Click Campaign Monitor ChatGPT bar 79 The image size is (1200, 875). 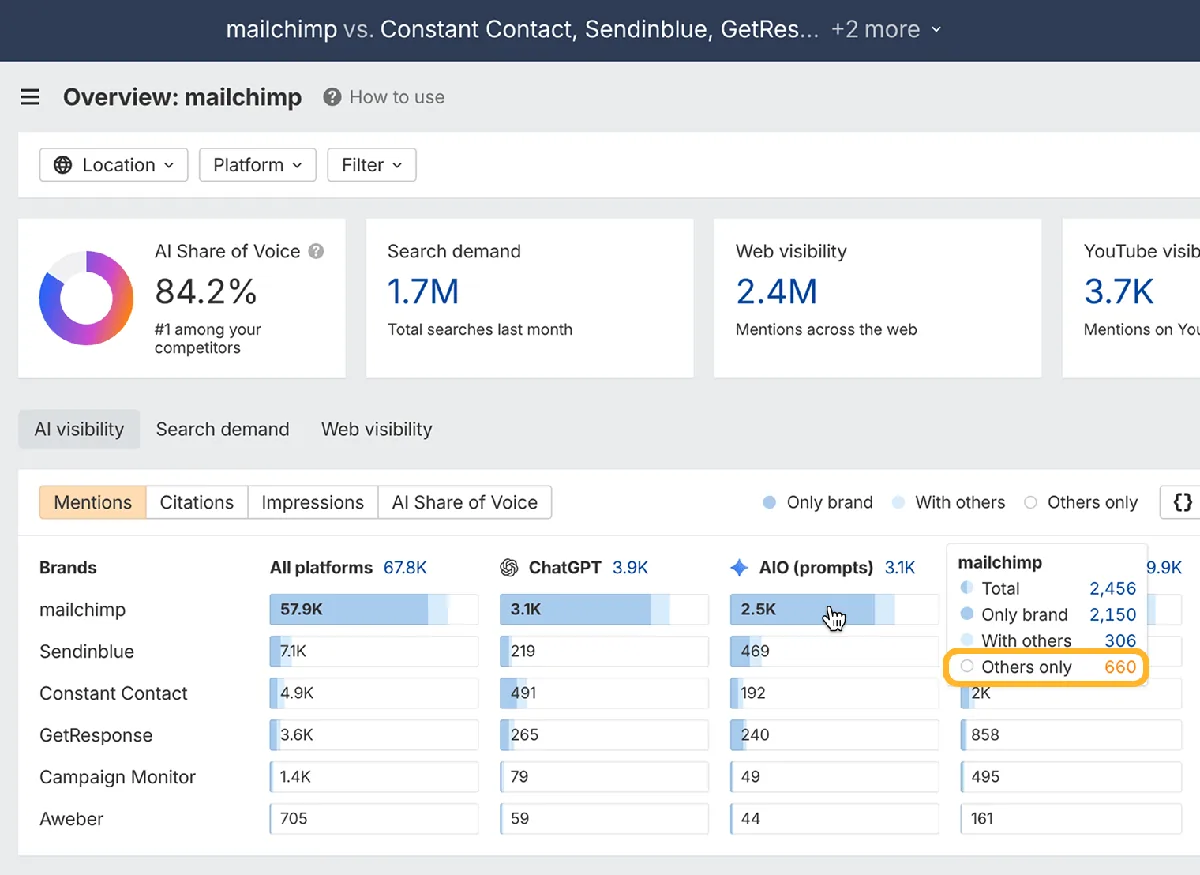click(604, 777)
